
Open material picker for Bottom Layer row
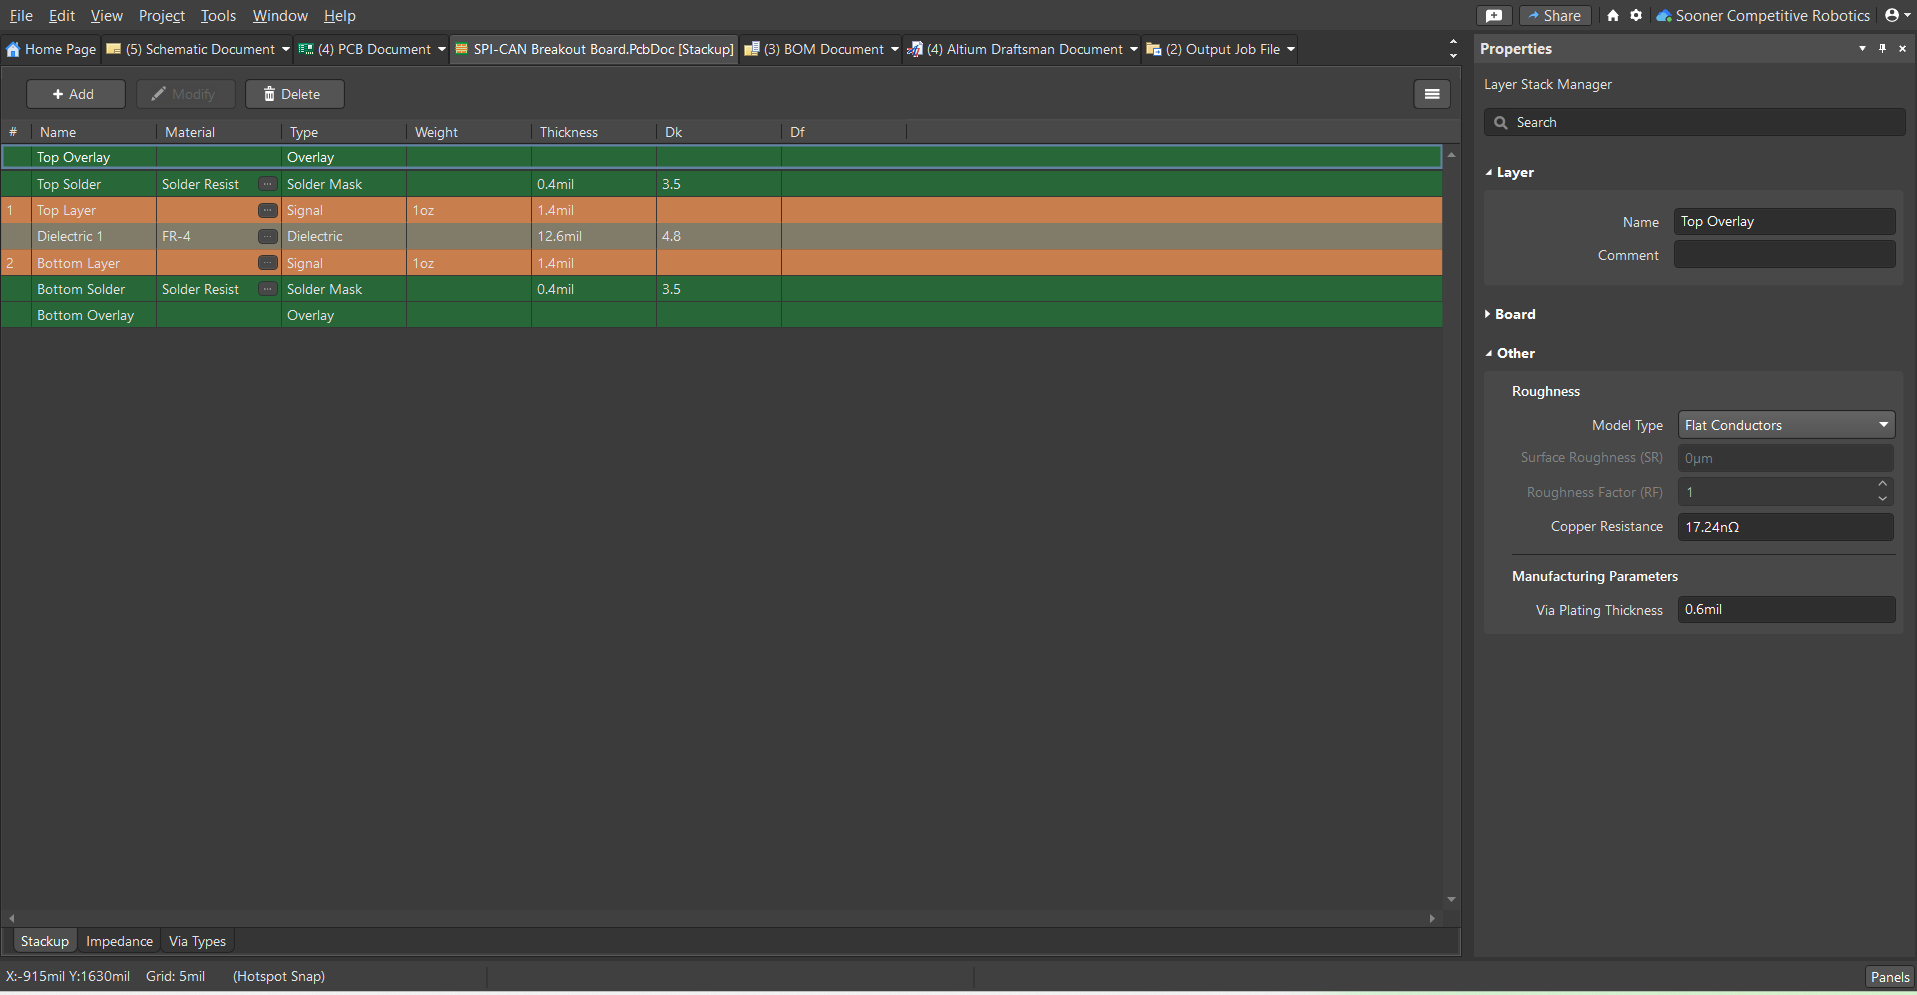268,263
